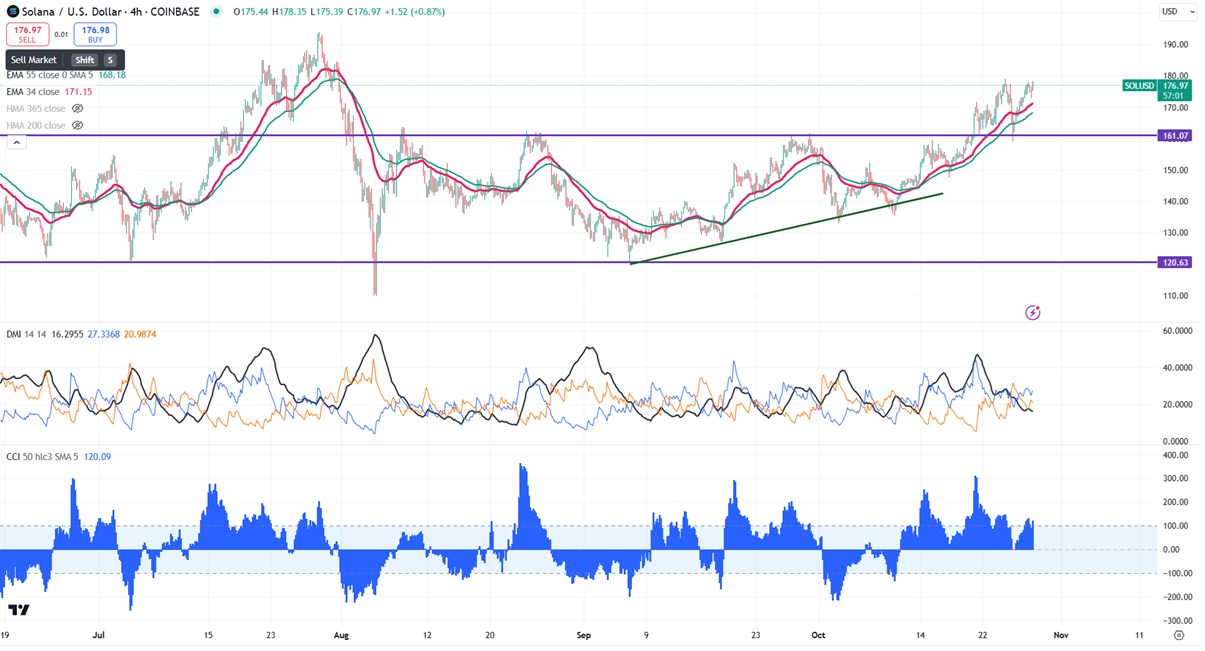
Task: Click the 110.00 price scale label
Action: pos(1175,295)
